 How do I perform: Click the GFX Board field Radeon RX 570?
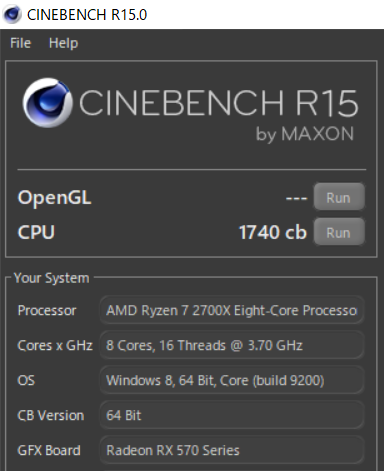[x=232, y=450]
